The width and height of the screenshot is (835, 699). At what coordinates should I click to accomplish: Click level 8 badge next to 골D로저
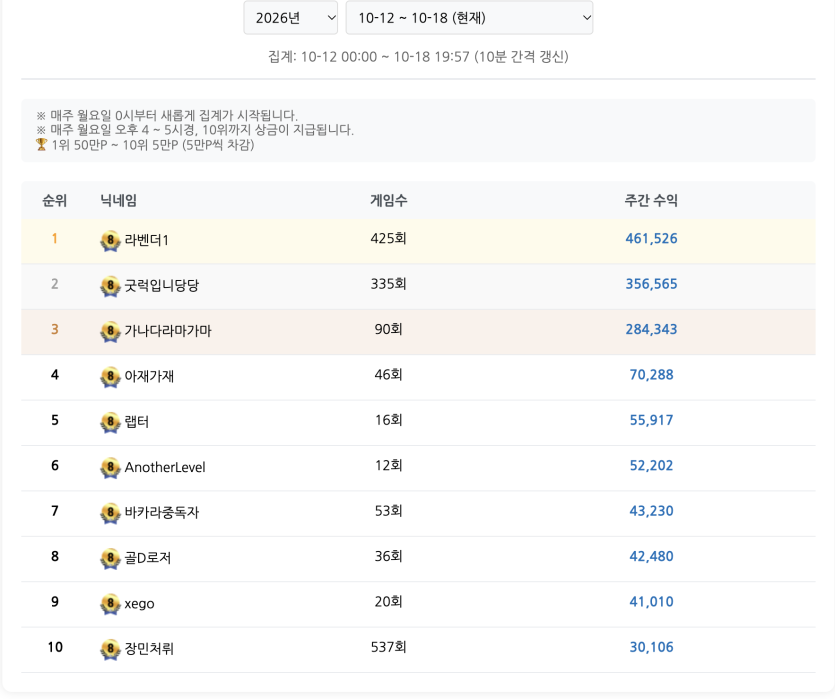110,558
